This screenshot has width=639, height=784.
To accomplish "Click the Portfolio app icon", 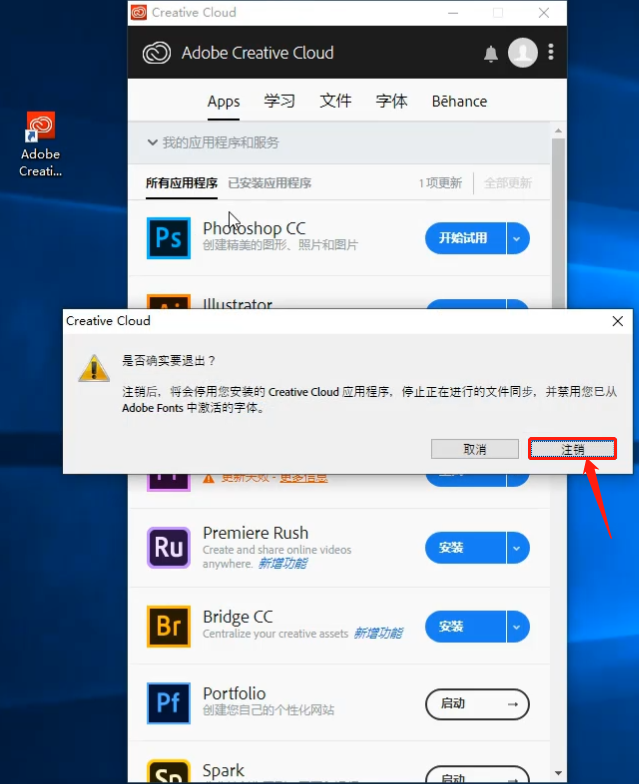I will pyautogui.click(x=168, y=703).
